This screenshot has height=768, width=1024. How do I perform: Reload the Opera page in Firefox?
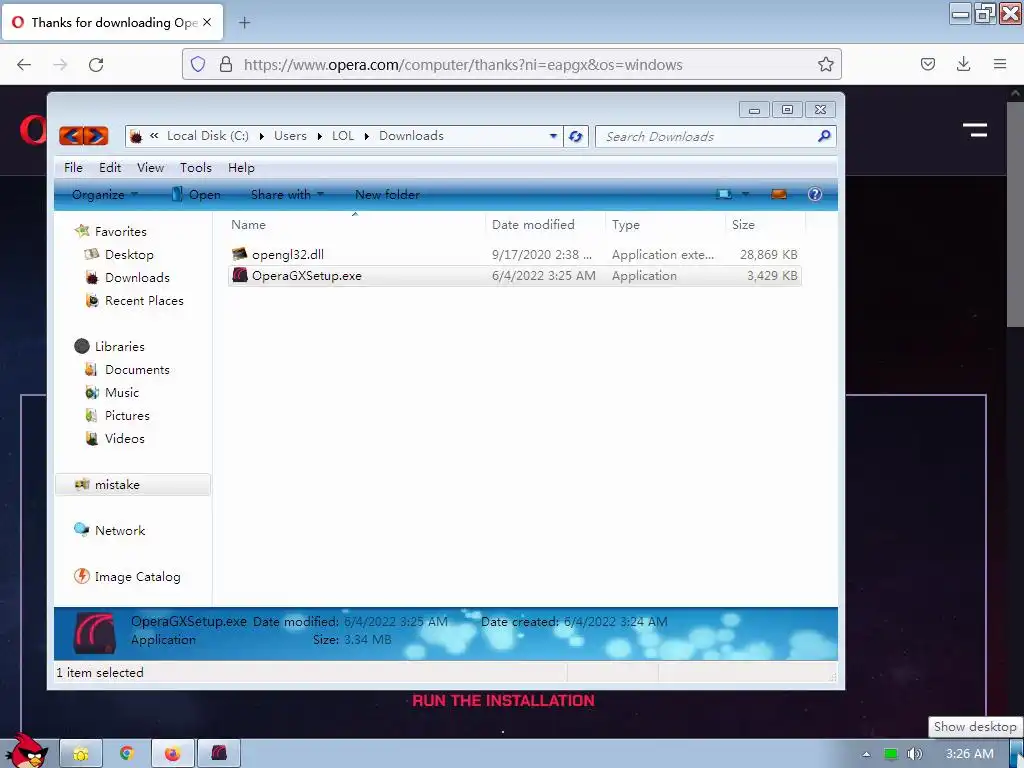[x=96, y=64]
